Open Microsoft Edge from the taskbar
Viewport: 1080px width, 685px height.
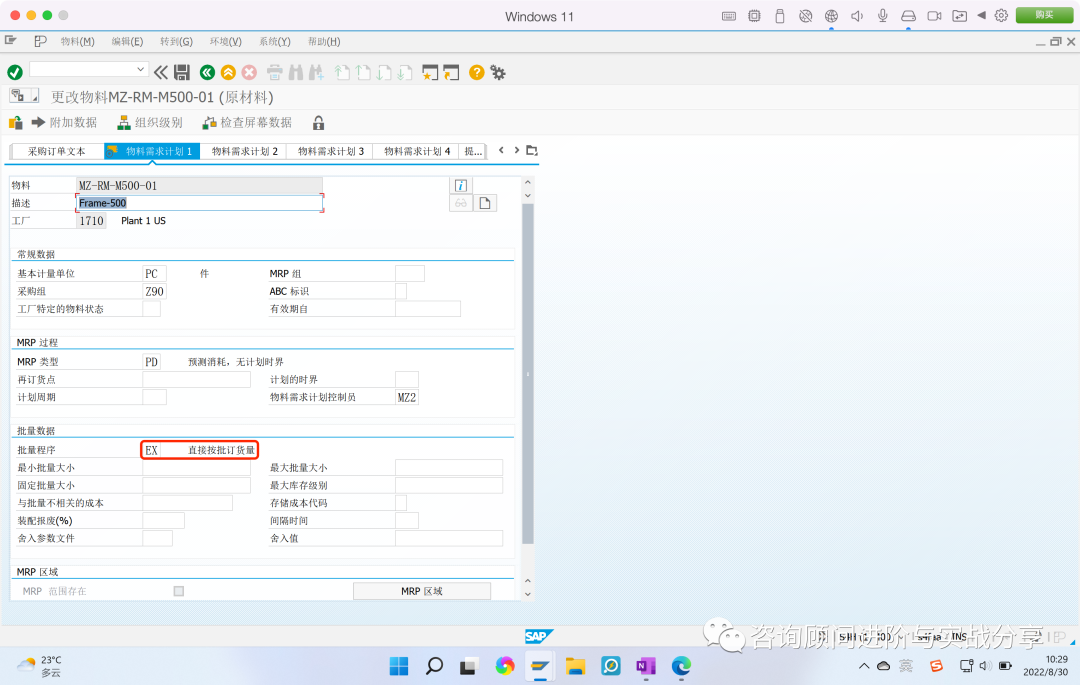pos(681,666)
